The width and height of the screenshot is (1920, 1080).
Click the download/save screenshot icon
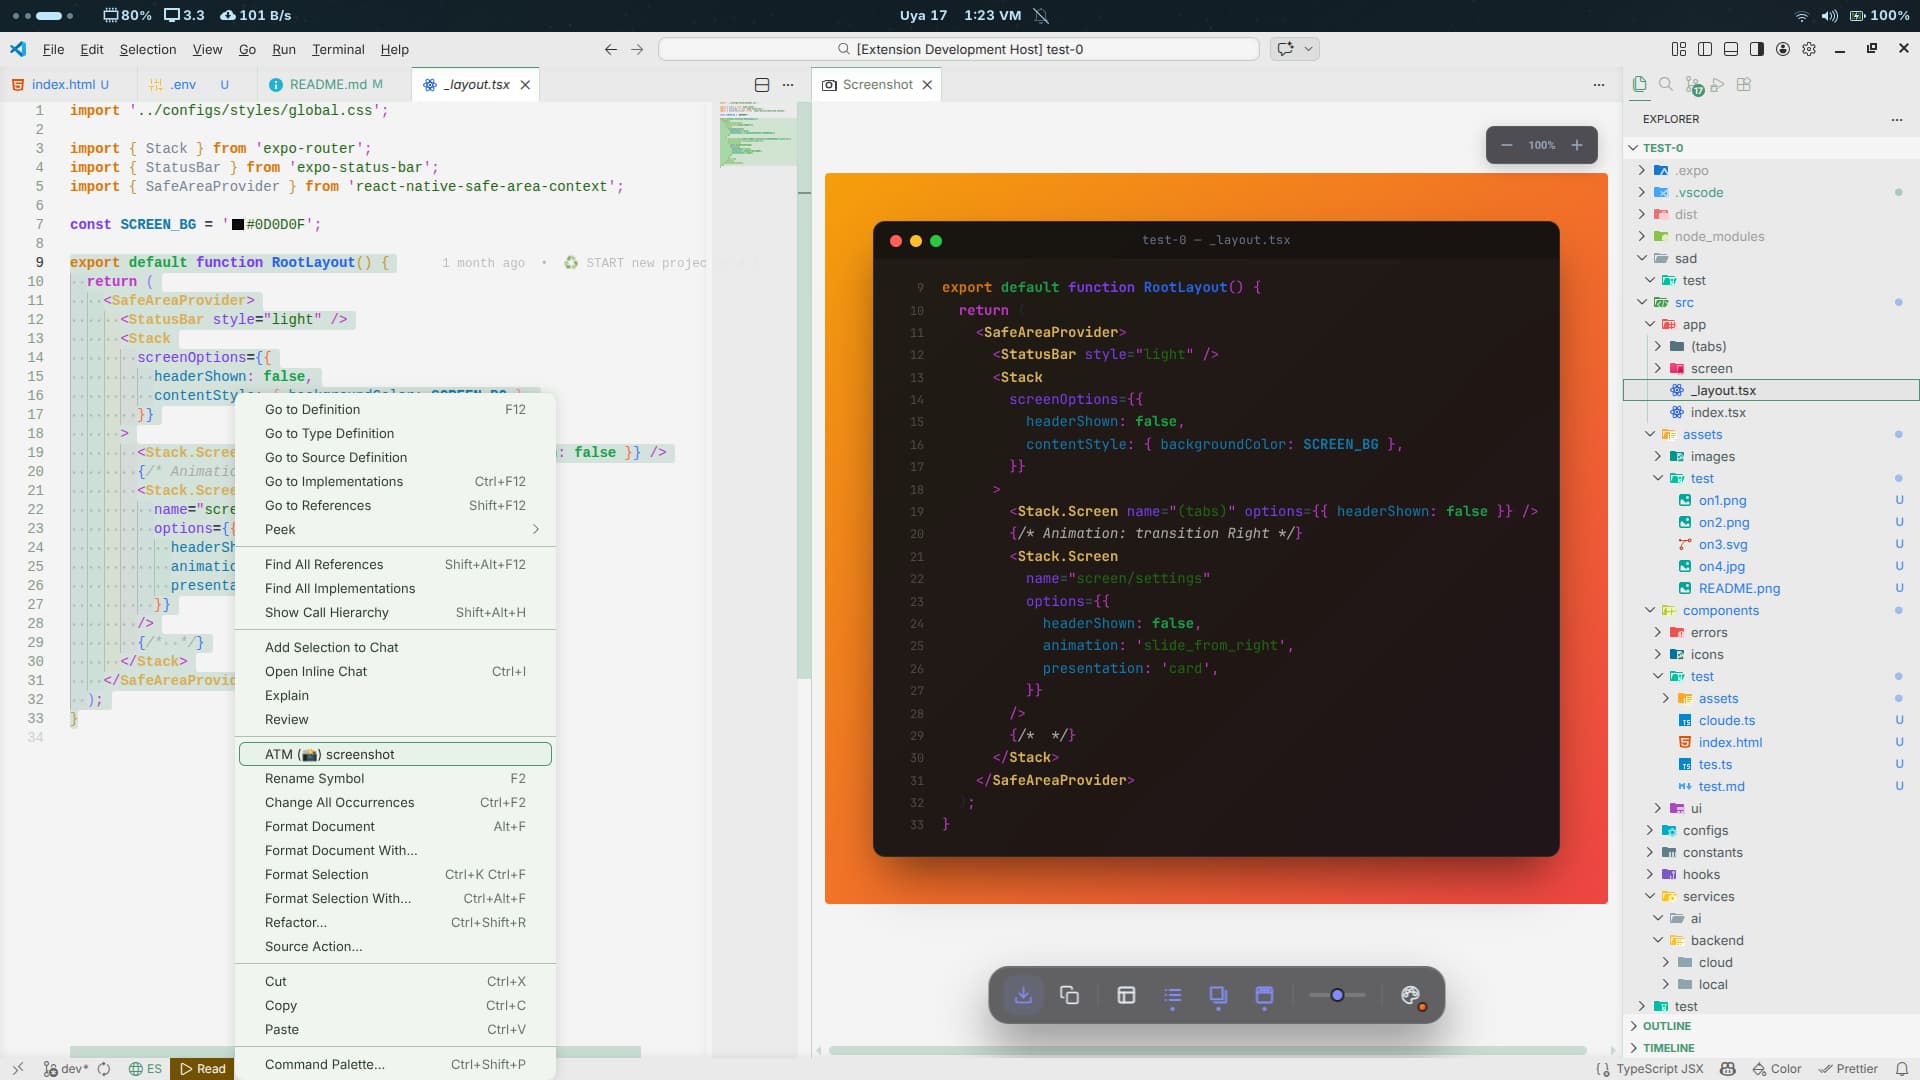1023,995
